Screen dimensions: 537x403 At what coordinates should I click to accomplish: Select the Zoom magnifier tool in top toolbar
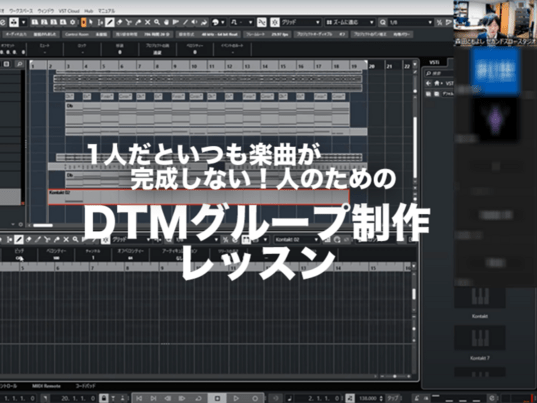tap(157, 22)
